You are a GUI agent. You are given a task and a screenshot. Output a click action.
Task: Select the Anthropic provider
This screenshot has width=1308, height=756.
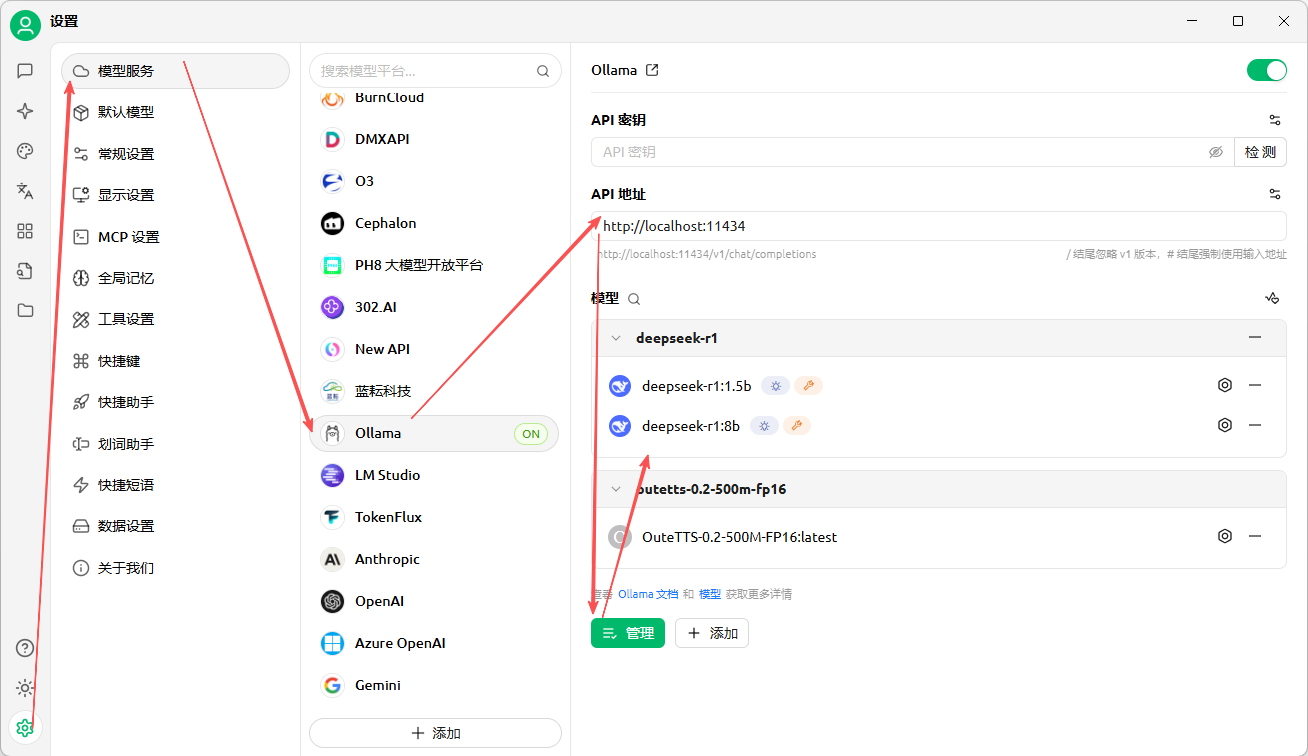(x=435, y=559)
